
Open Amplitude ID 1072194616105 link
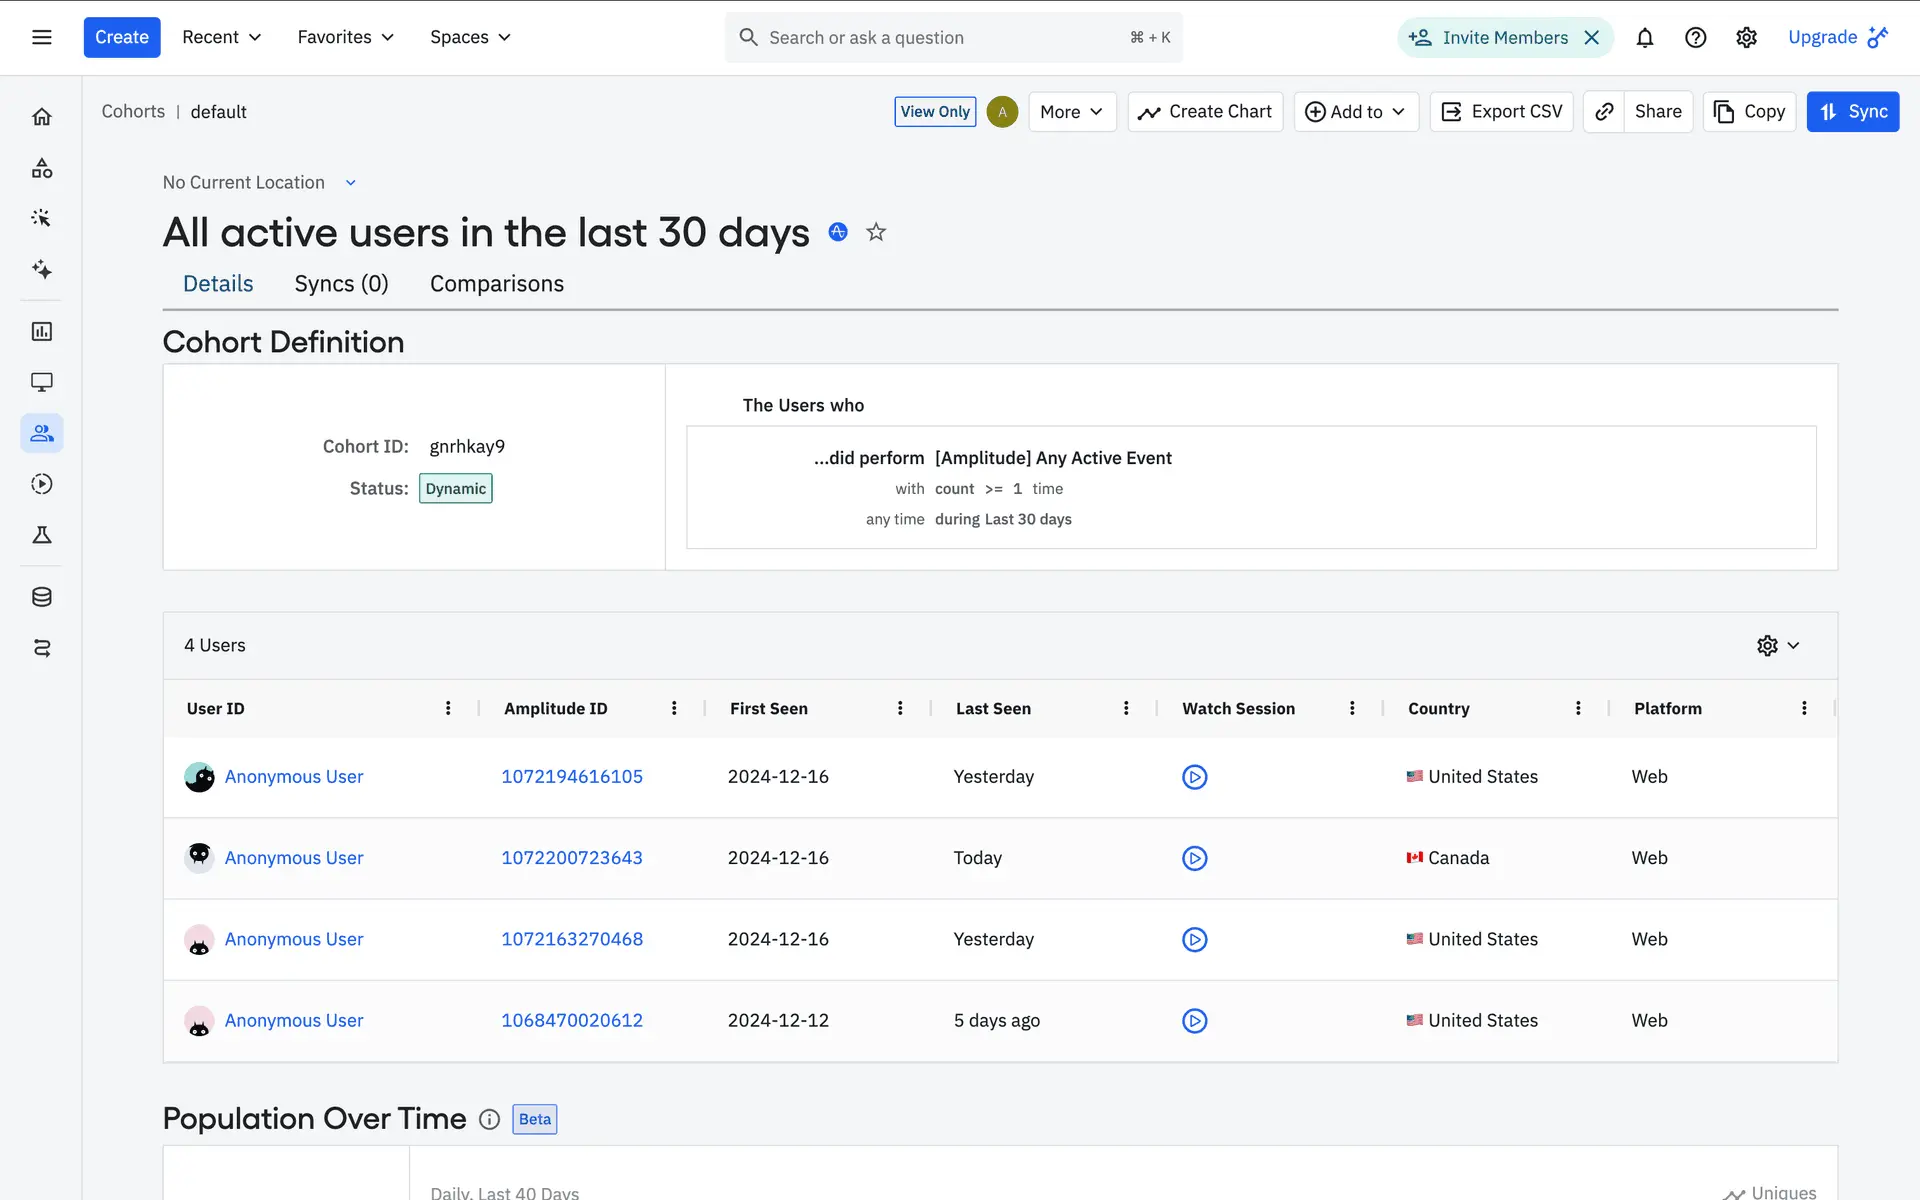point(571,777)
